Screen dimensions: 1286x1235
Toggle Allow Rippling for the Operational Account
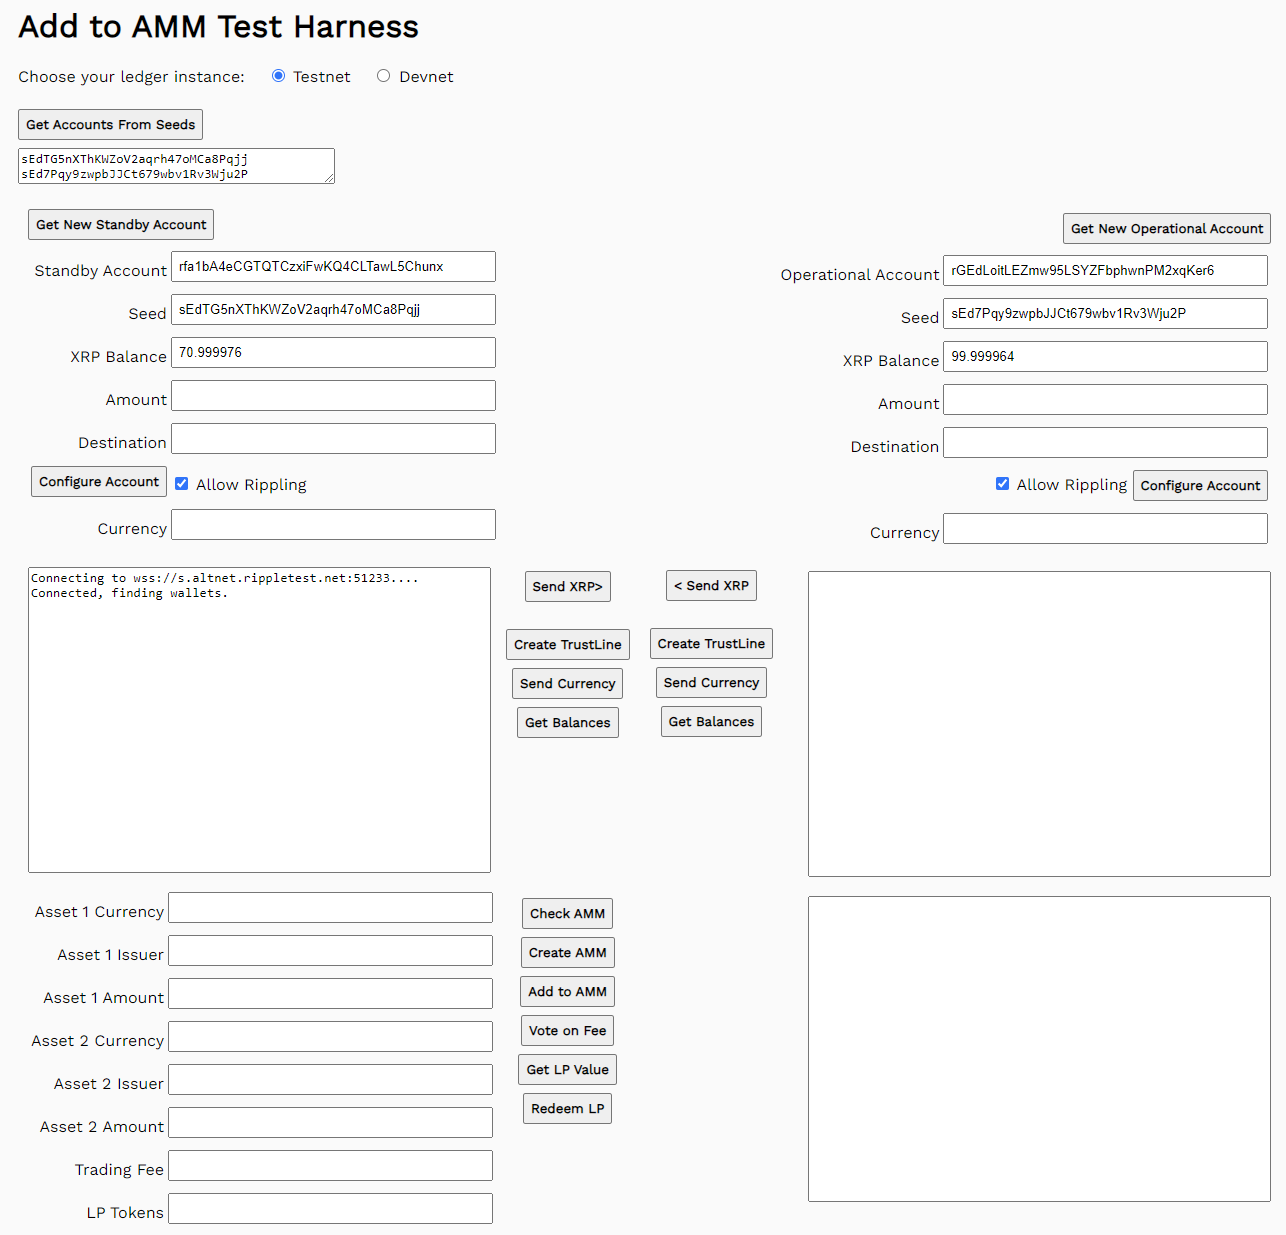1002,483
